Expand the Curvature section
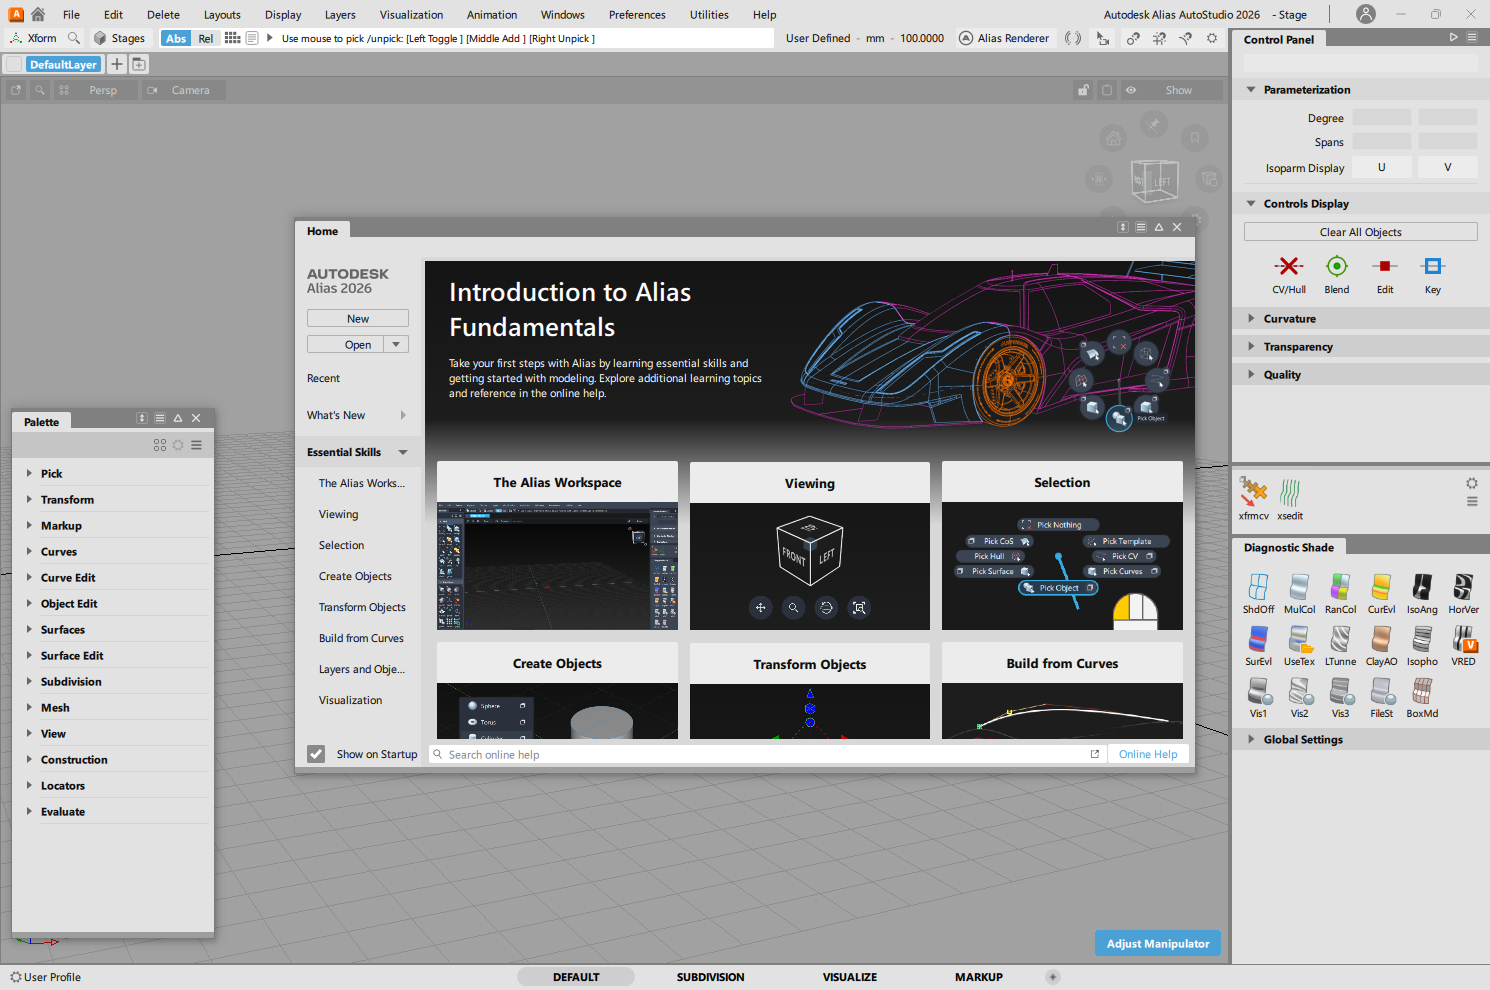The image size is (1490, 990). (1289, 319)
